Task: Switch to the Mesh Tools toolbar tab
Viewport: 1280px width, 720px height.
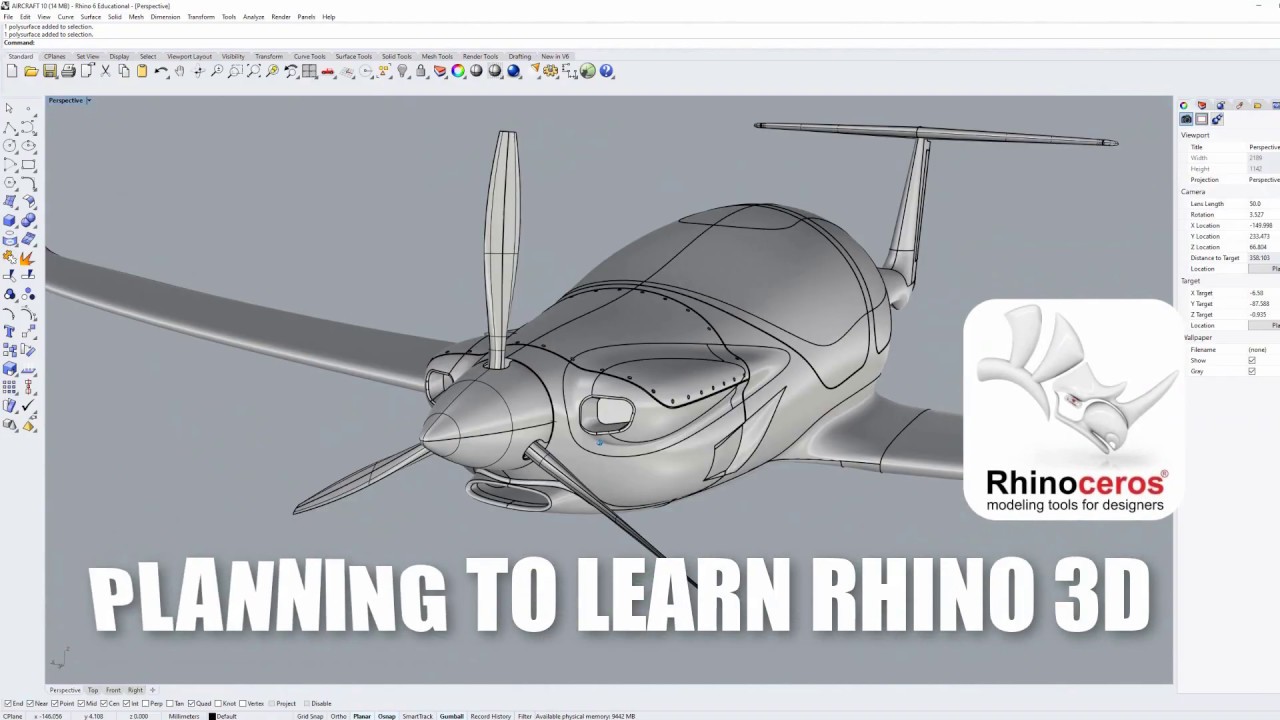Action: coord(437,56)
